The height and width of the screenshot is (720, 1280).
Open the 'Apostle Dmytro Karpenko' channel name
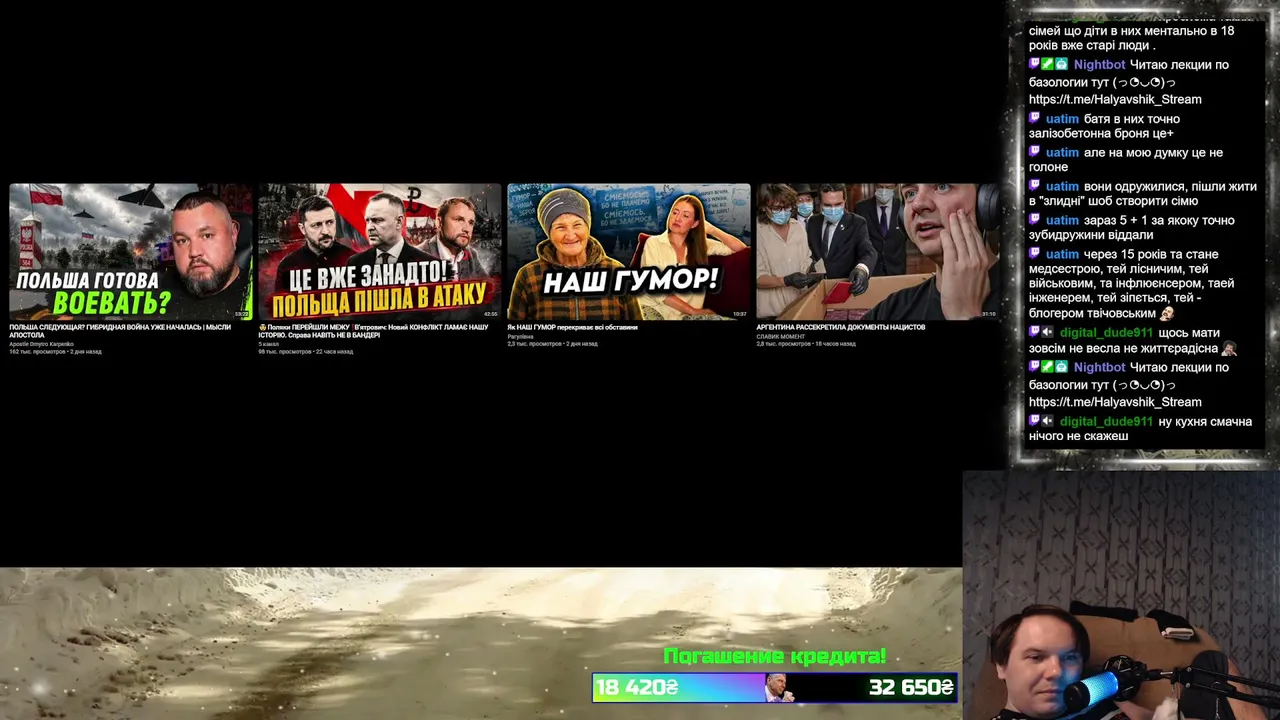41,344
